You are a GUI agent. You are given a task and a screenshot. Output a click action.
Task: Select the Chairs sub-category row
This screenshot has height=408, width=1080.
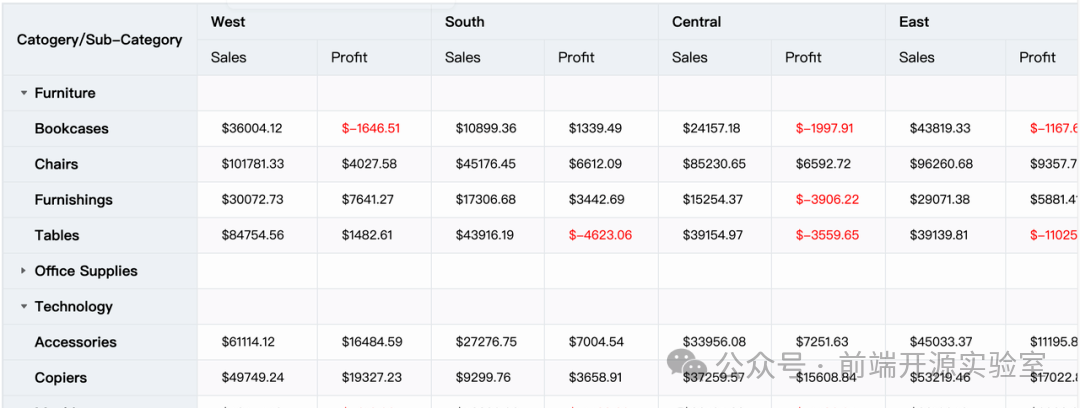point(56,164)
